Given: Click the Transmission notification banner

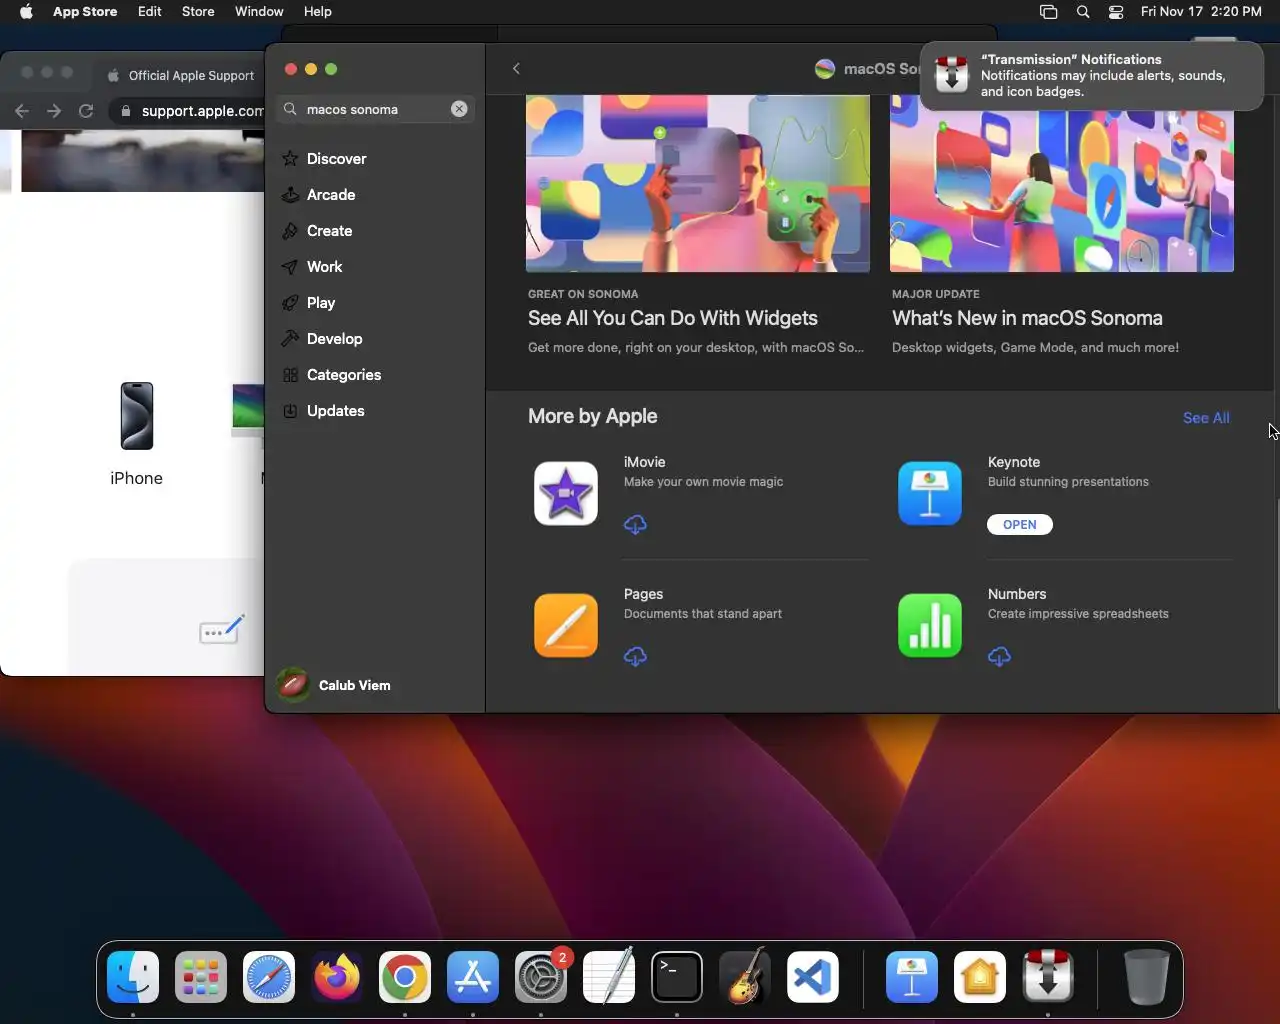Looking at the screenshot, I should point(1092,75).
